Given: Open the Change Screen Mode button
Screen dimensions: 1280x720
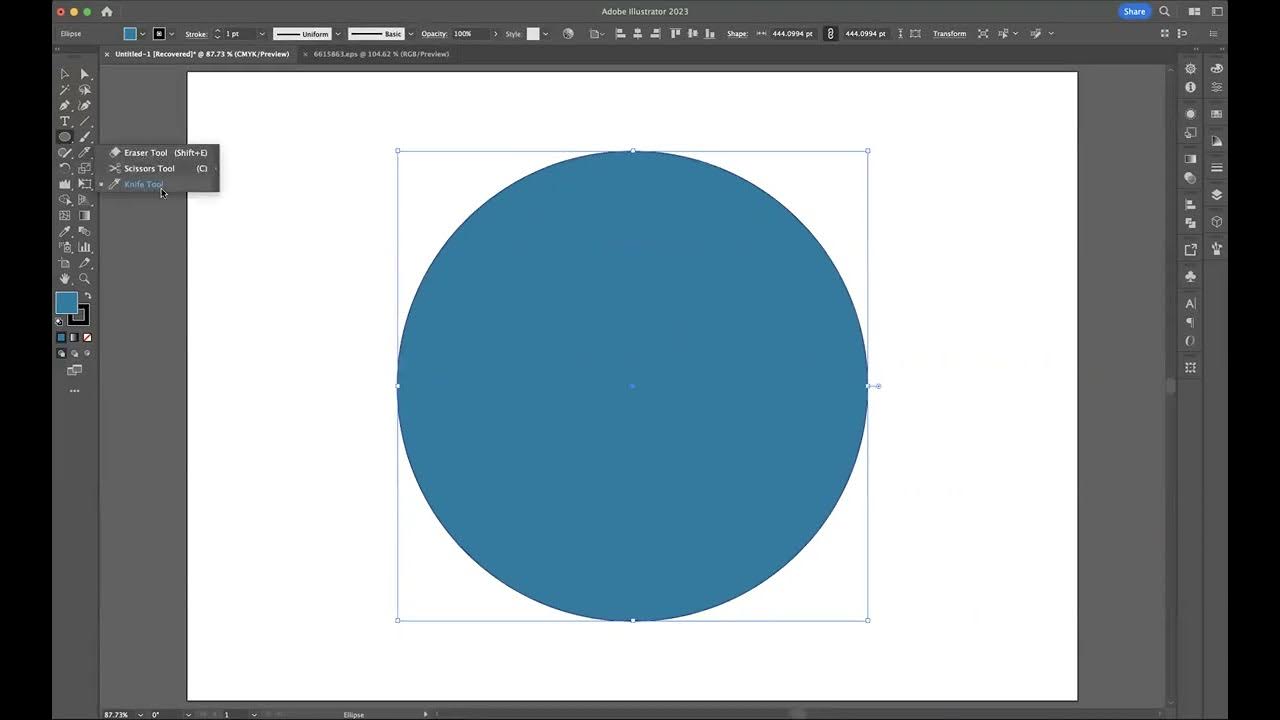Looking at the screenshot, I should point(74,370).
